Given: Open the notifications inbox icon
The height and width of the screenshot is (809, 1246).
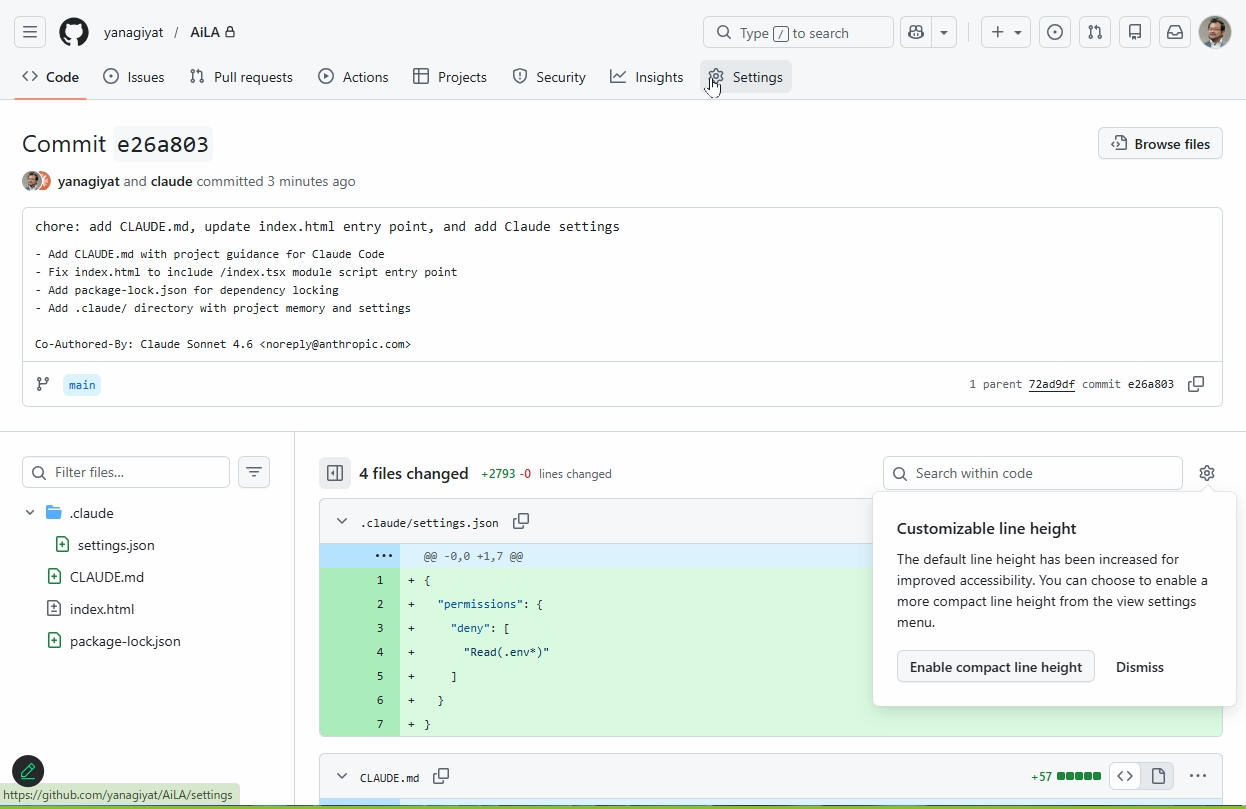Looking at the screenshot, I should tap(1175, 32).
